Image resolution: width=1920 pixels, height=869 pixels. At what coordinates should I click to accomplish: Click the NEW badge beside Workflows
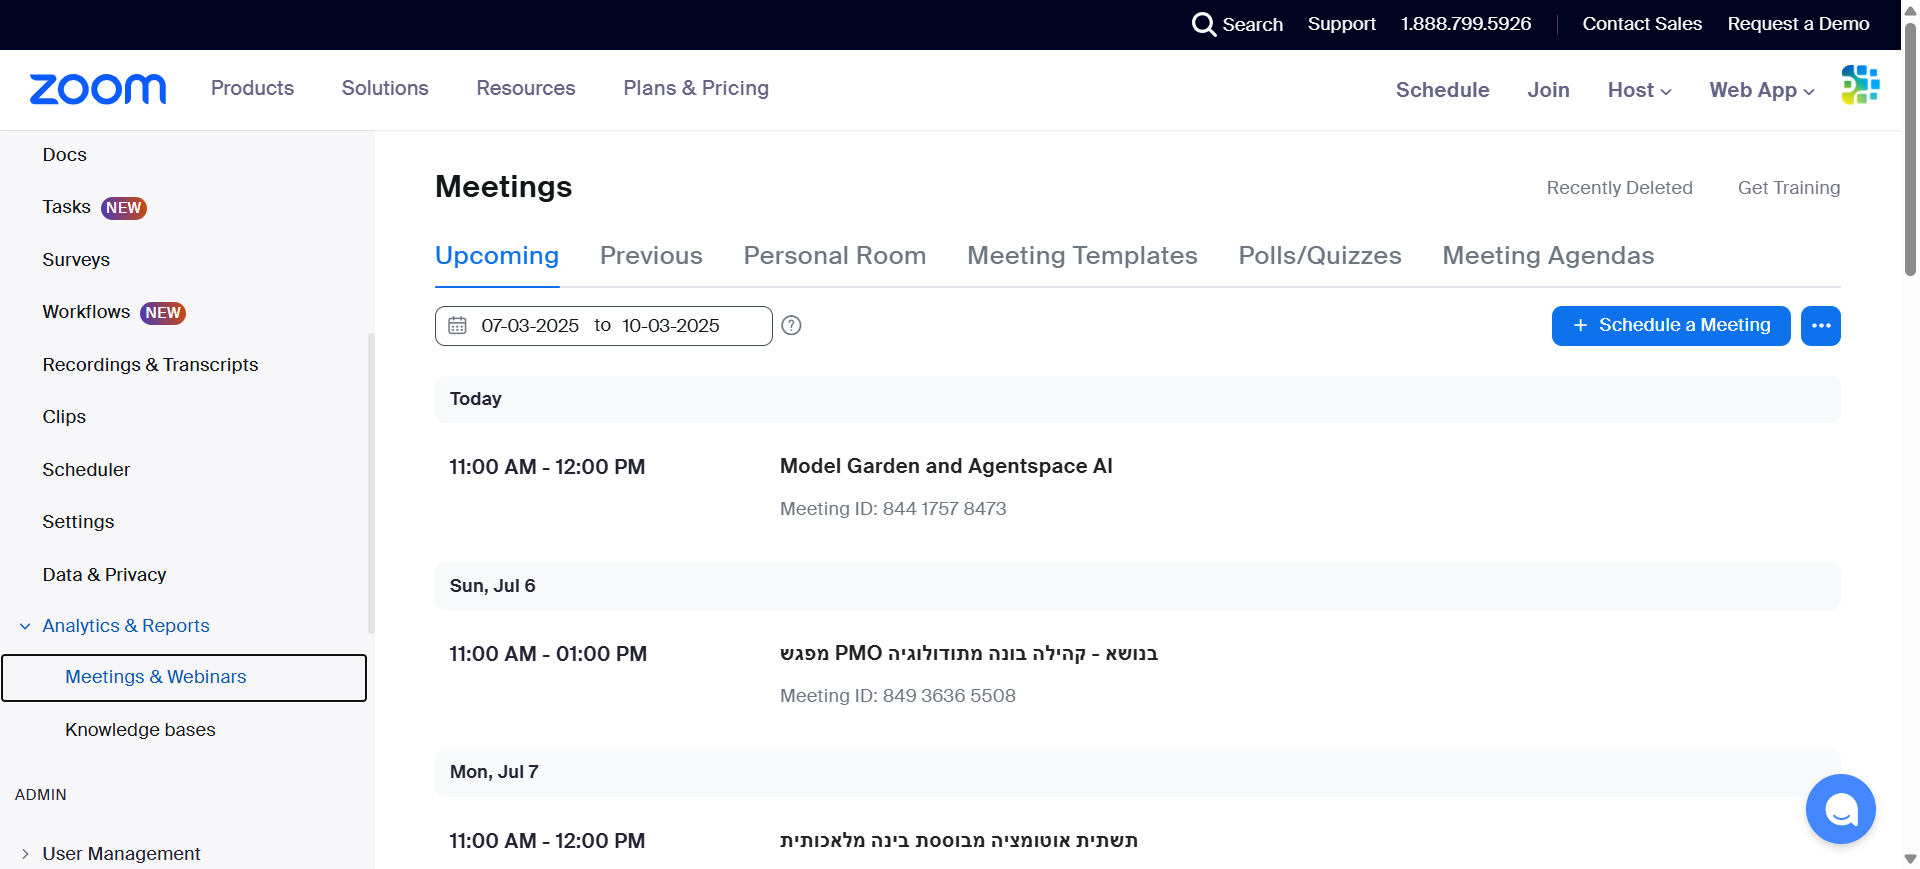[163, 313]
